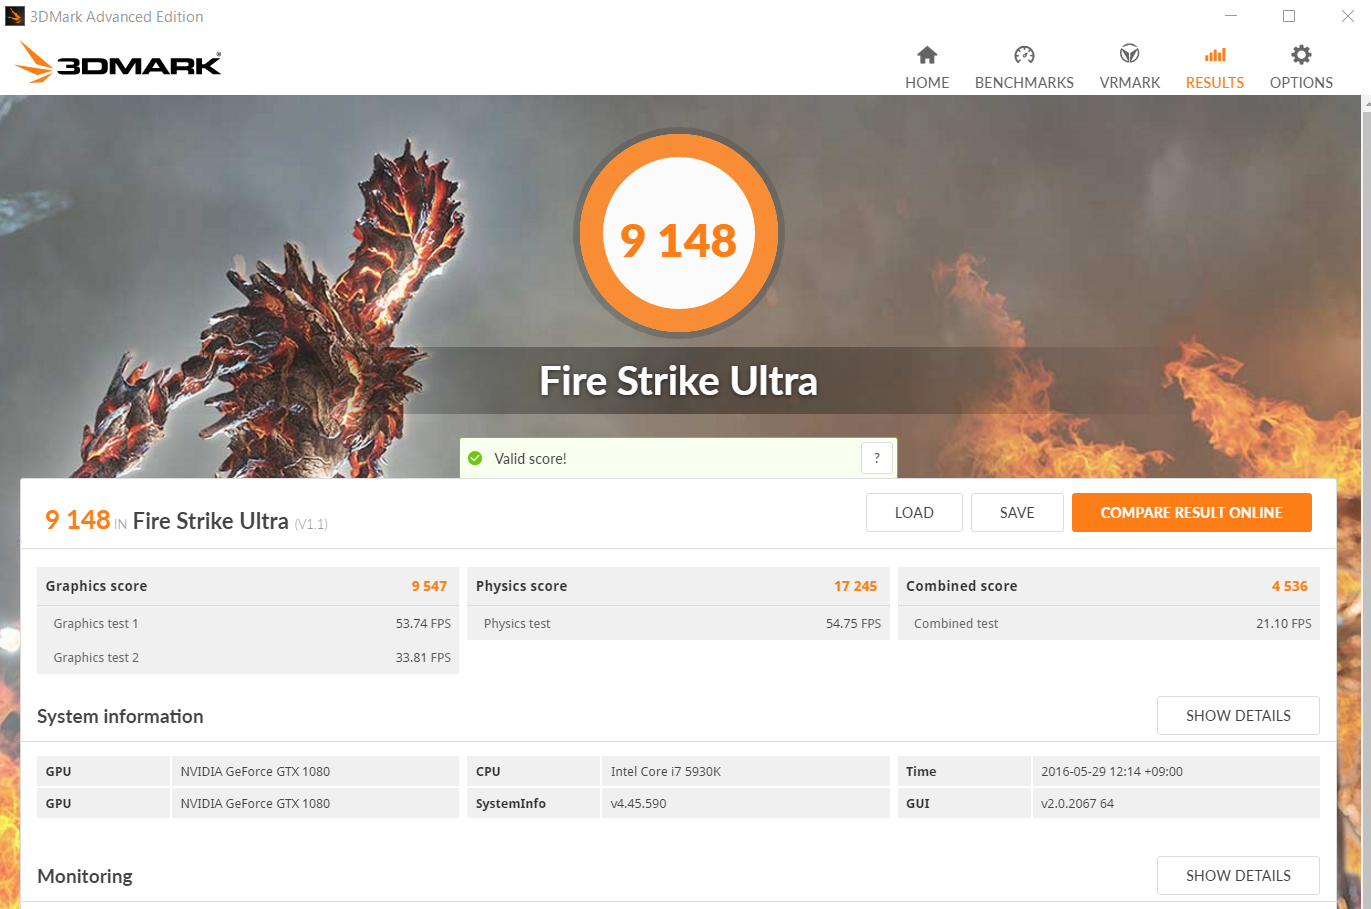Open the OPTIONS tab label
The width and height of the screenshot is (1371, 909).
[1301, 83]
